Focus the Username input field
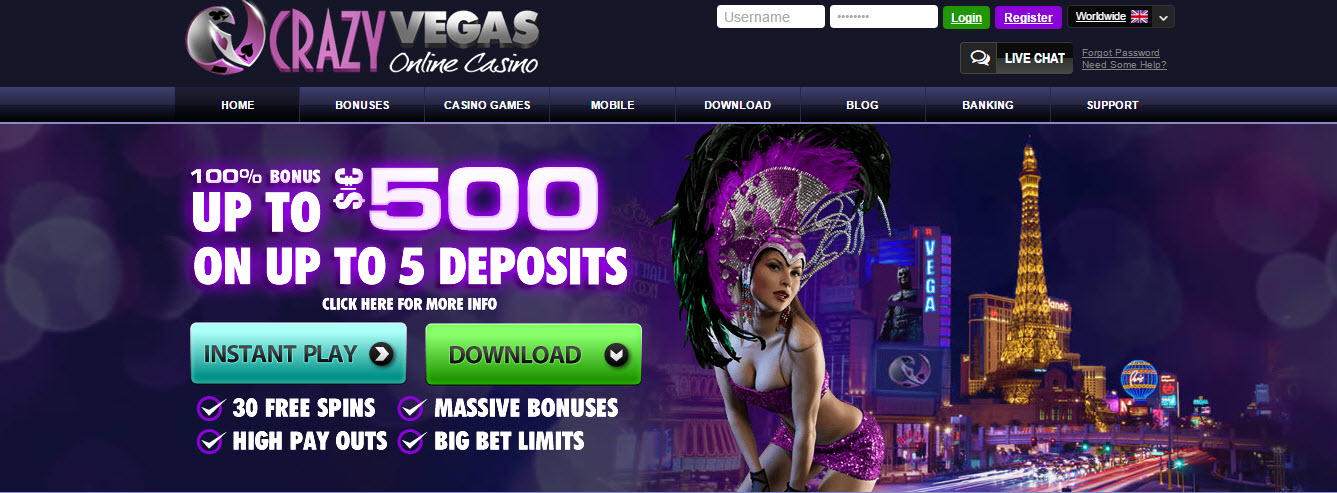1337x493 pixels. pos(771,17)
